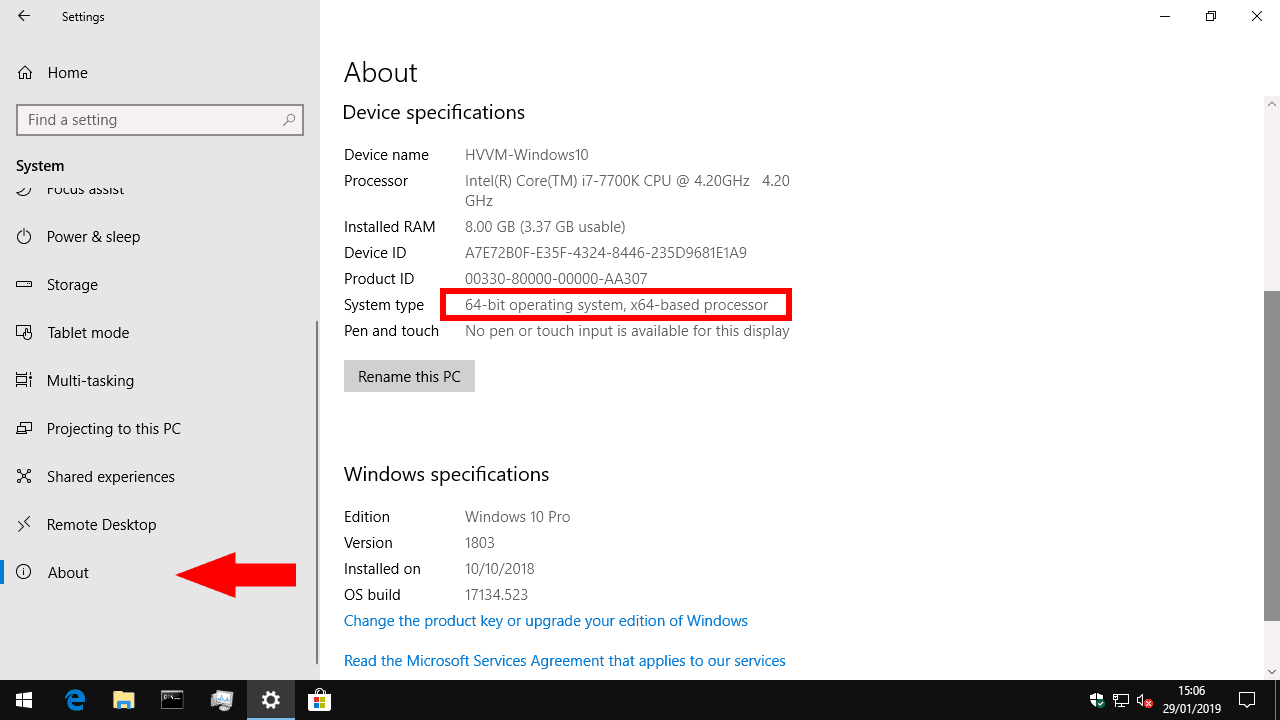The image size is (1280, 720).
Task: Select the installed on date 10/10/2018
Action: tap(499, 569)
